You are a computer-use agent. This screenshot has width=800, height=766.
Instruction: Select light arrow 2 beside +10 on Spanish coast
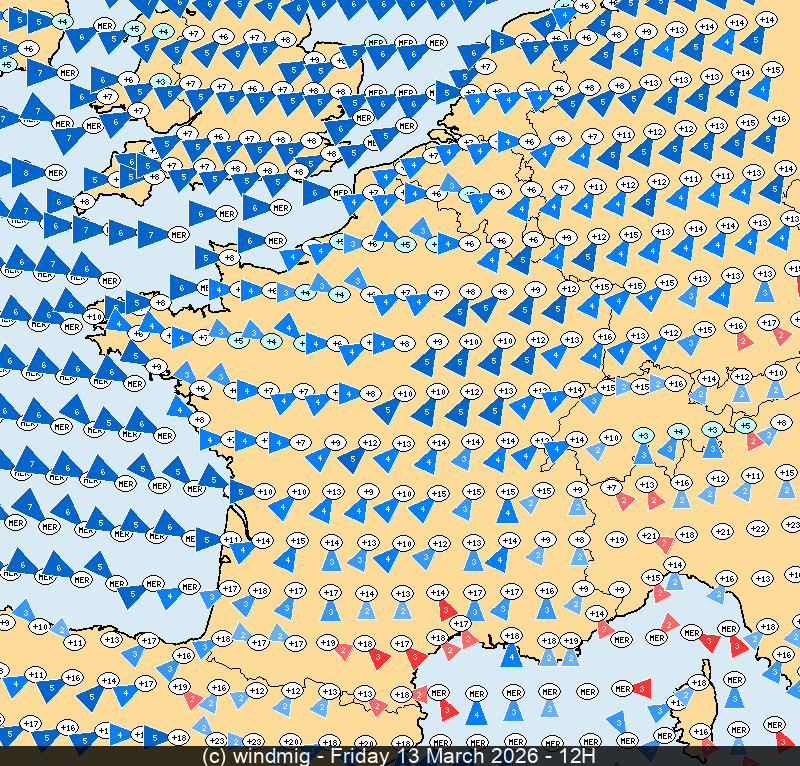[x=60, y=628]
